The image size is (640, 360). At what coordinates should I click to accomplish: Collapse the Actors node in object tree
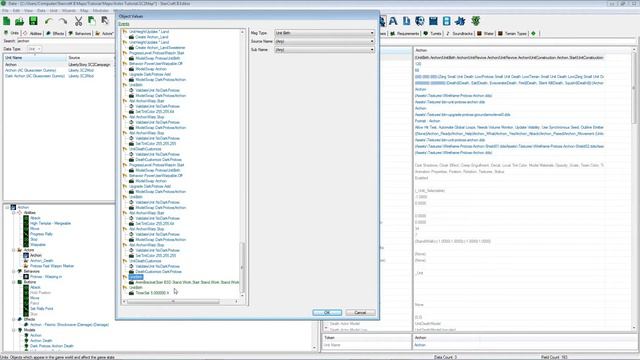point(13,250)
